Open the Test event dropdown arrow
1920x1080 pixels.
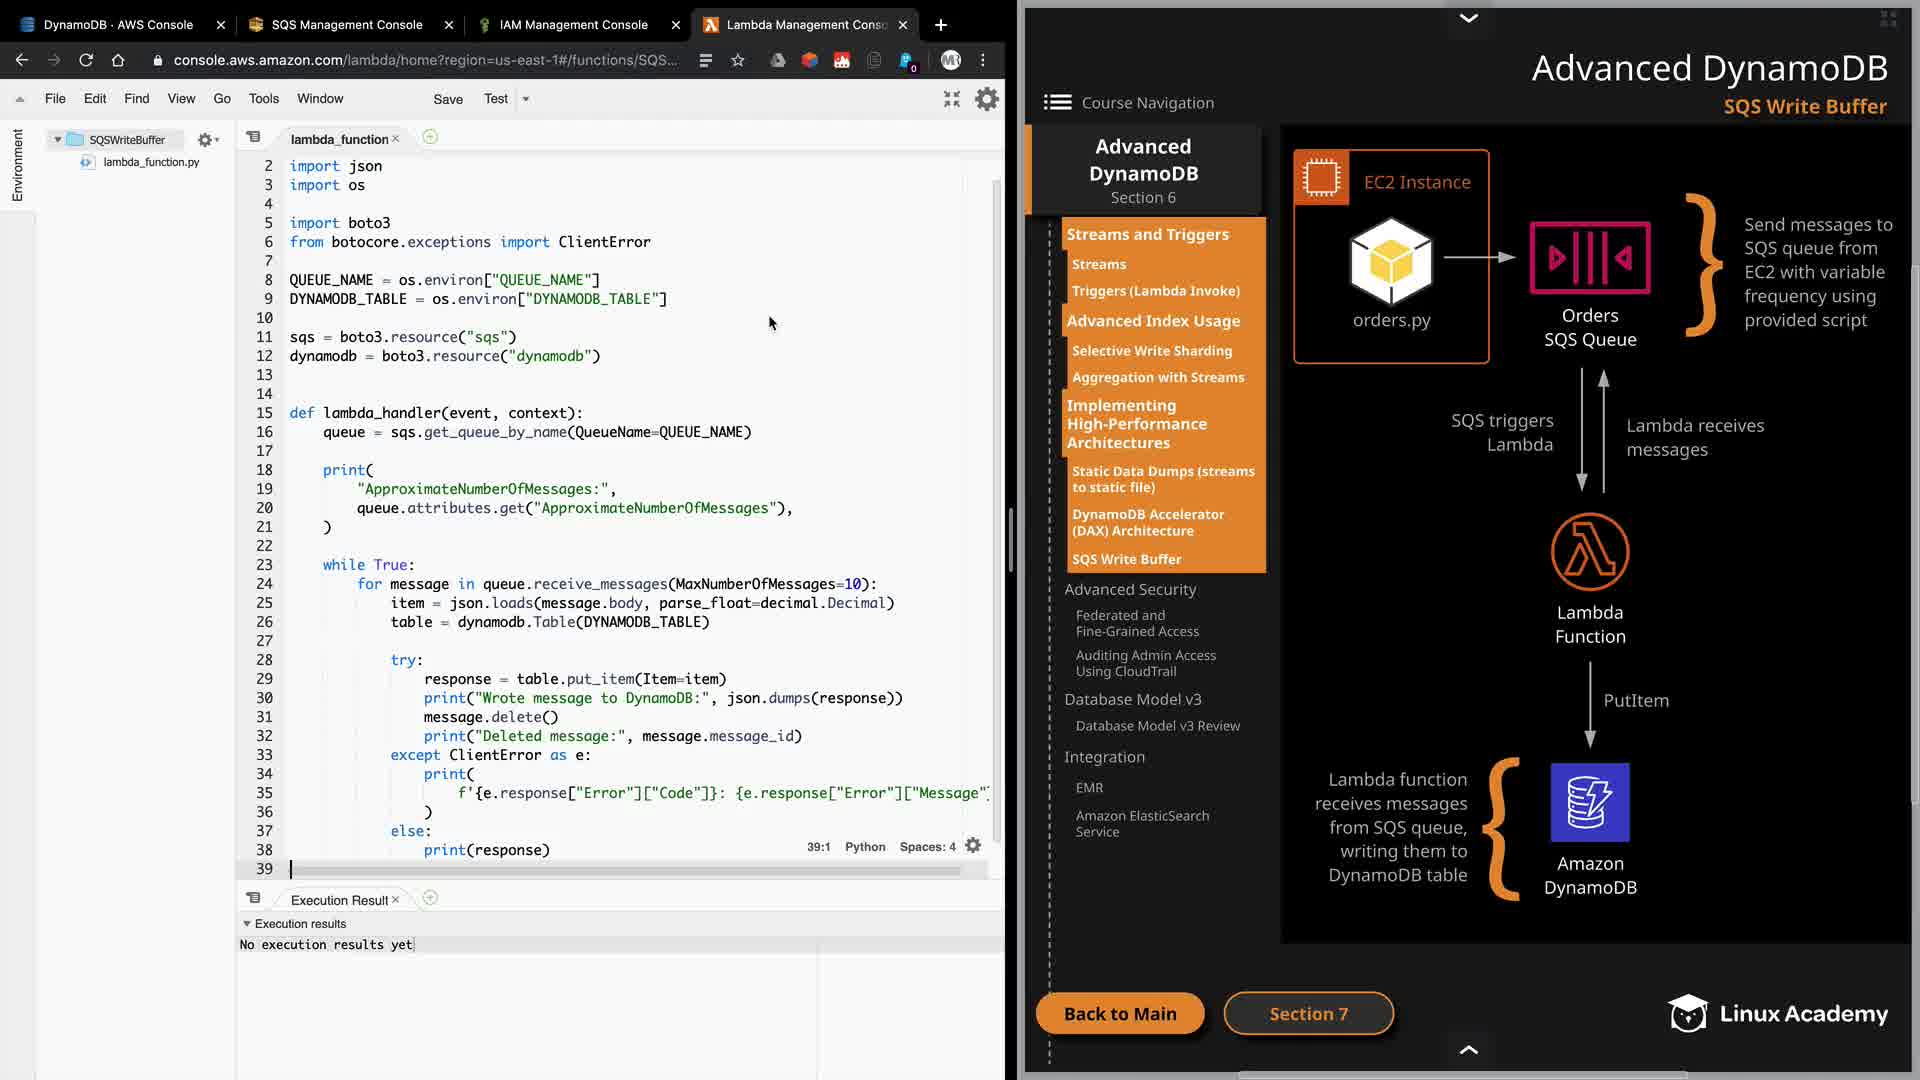tap(526, 99)
